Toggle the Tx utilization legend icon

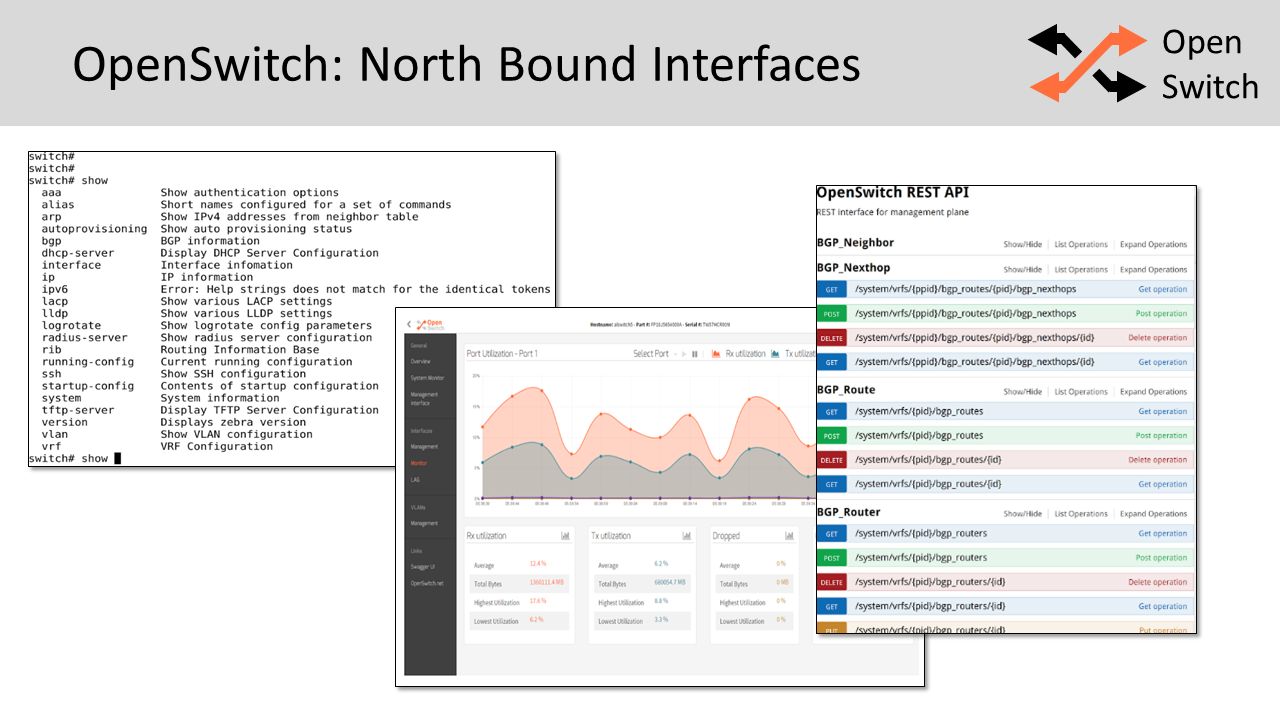point(776,354)
